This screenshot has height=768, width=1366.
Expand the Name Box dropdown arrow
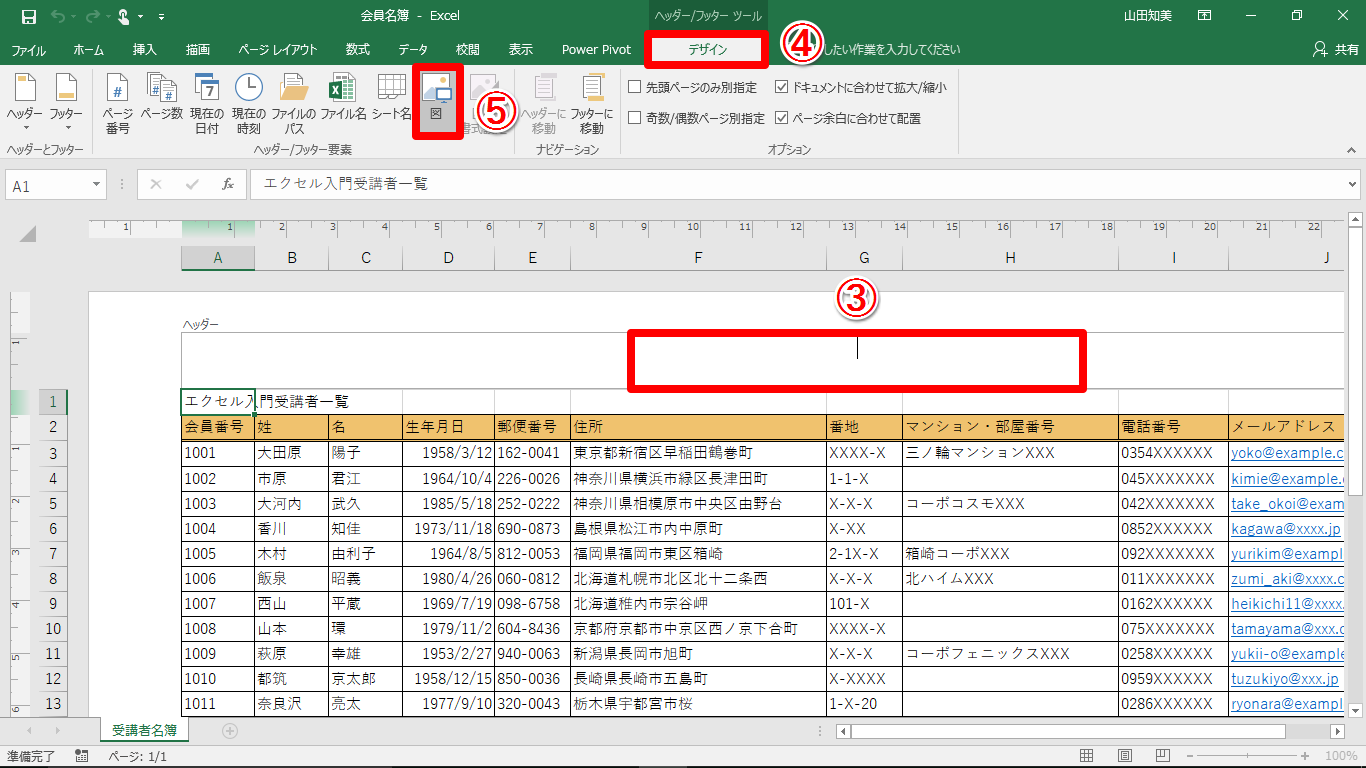click(x=97, y=185)
